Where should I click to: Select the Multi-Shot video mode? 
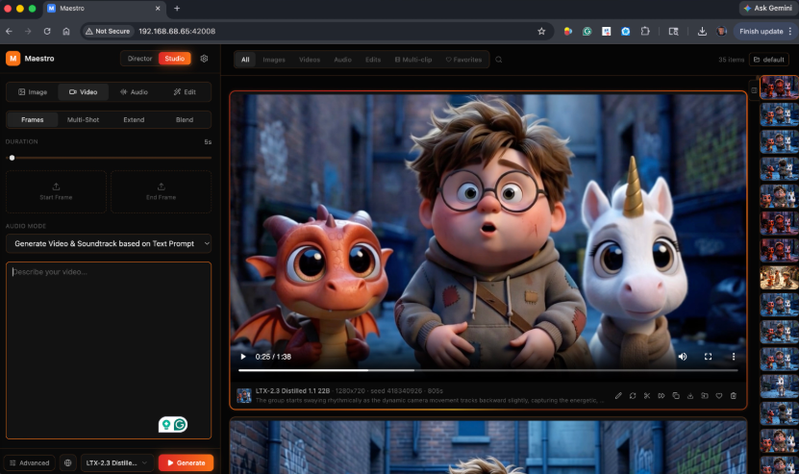coord(83,120)
